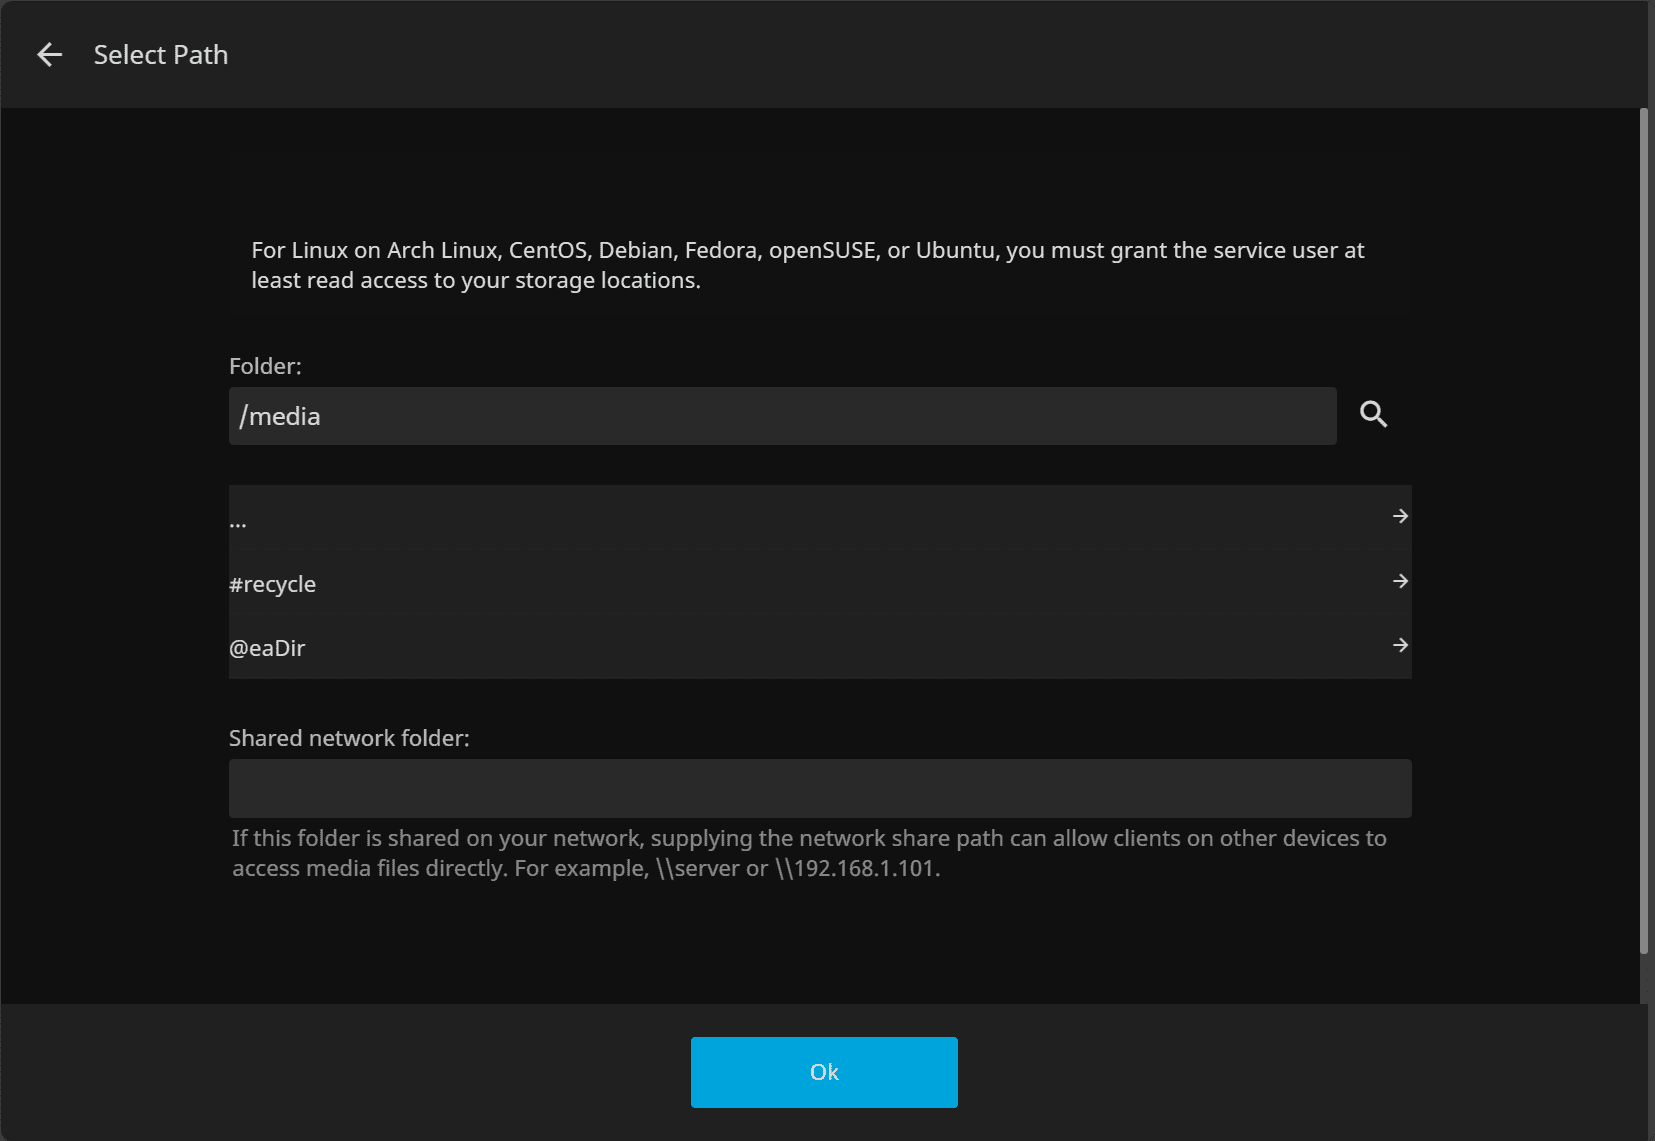1655x1141 pixels.
Task: Select the @eaDir folder entry
Action: click(267, 648)
